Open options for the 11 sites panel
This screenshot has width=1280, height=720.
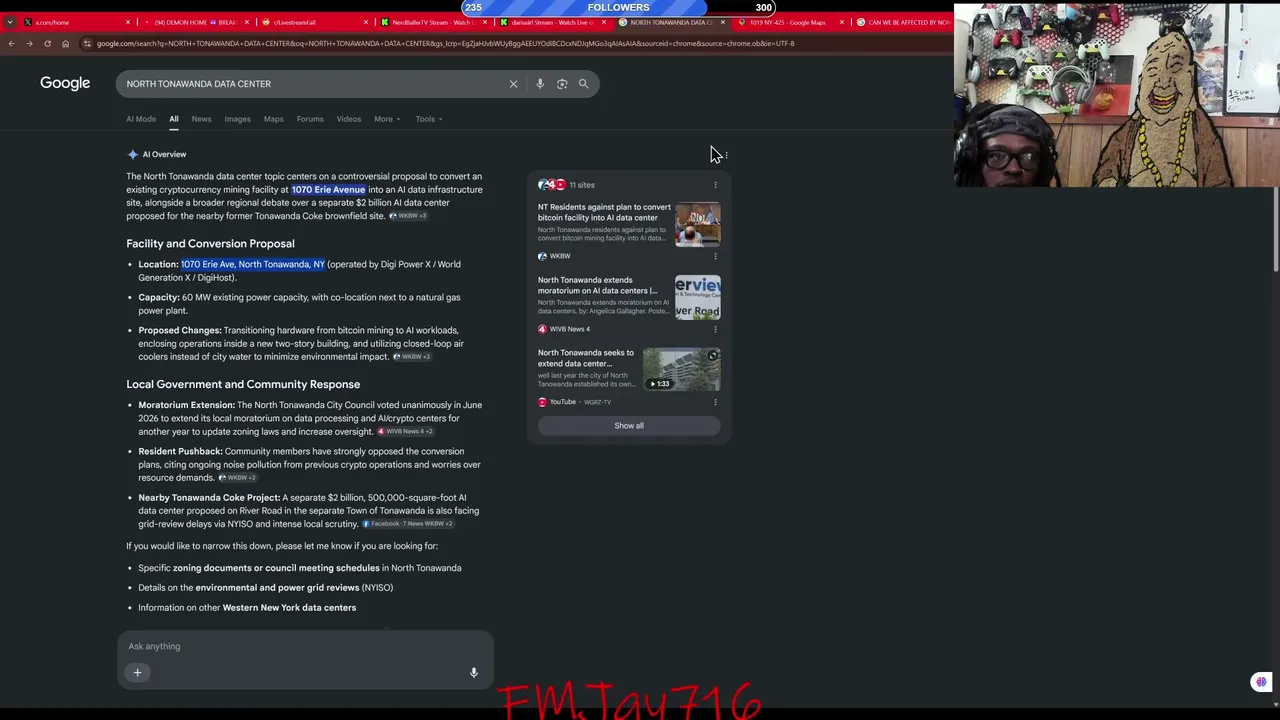point(715,185)
